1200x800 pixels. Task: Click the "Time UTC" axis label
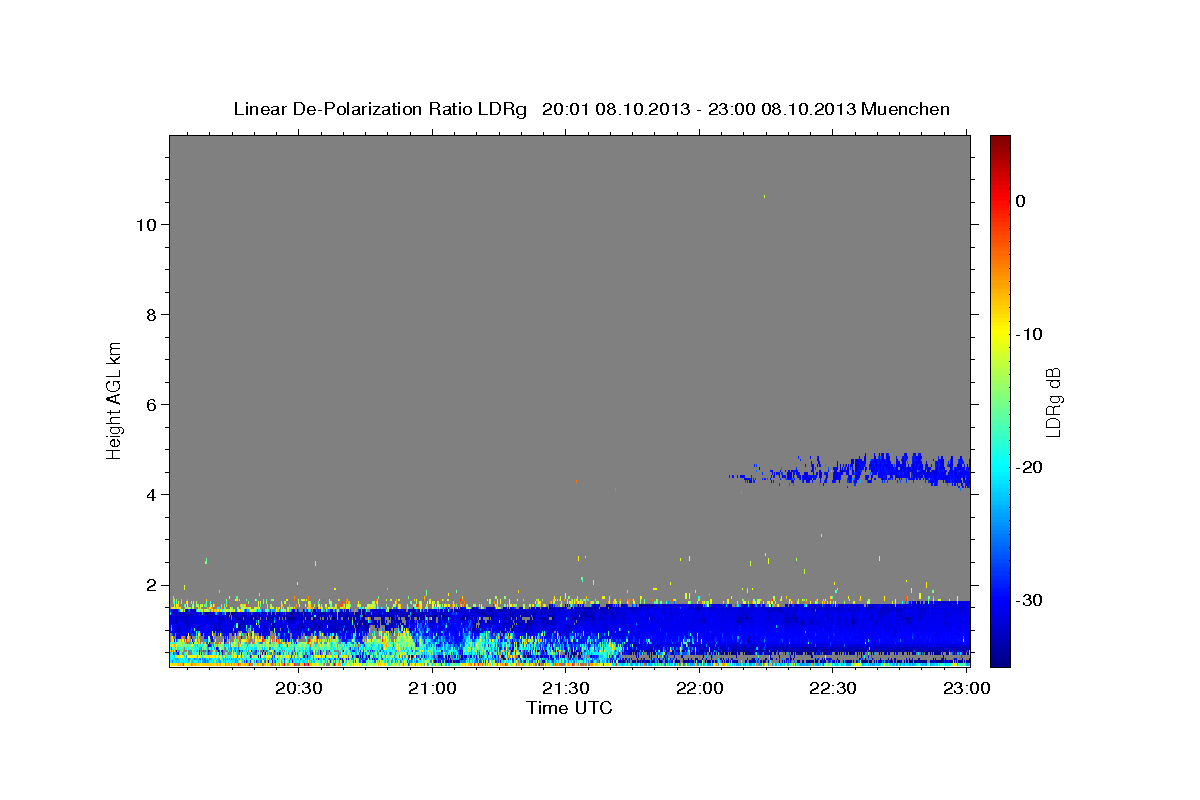[x=569, y=708]
